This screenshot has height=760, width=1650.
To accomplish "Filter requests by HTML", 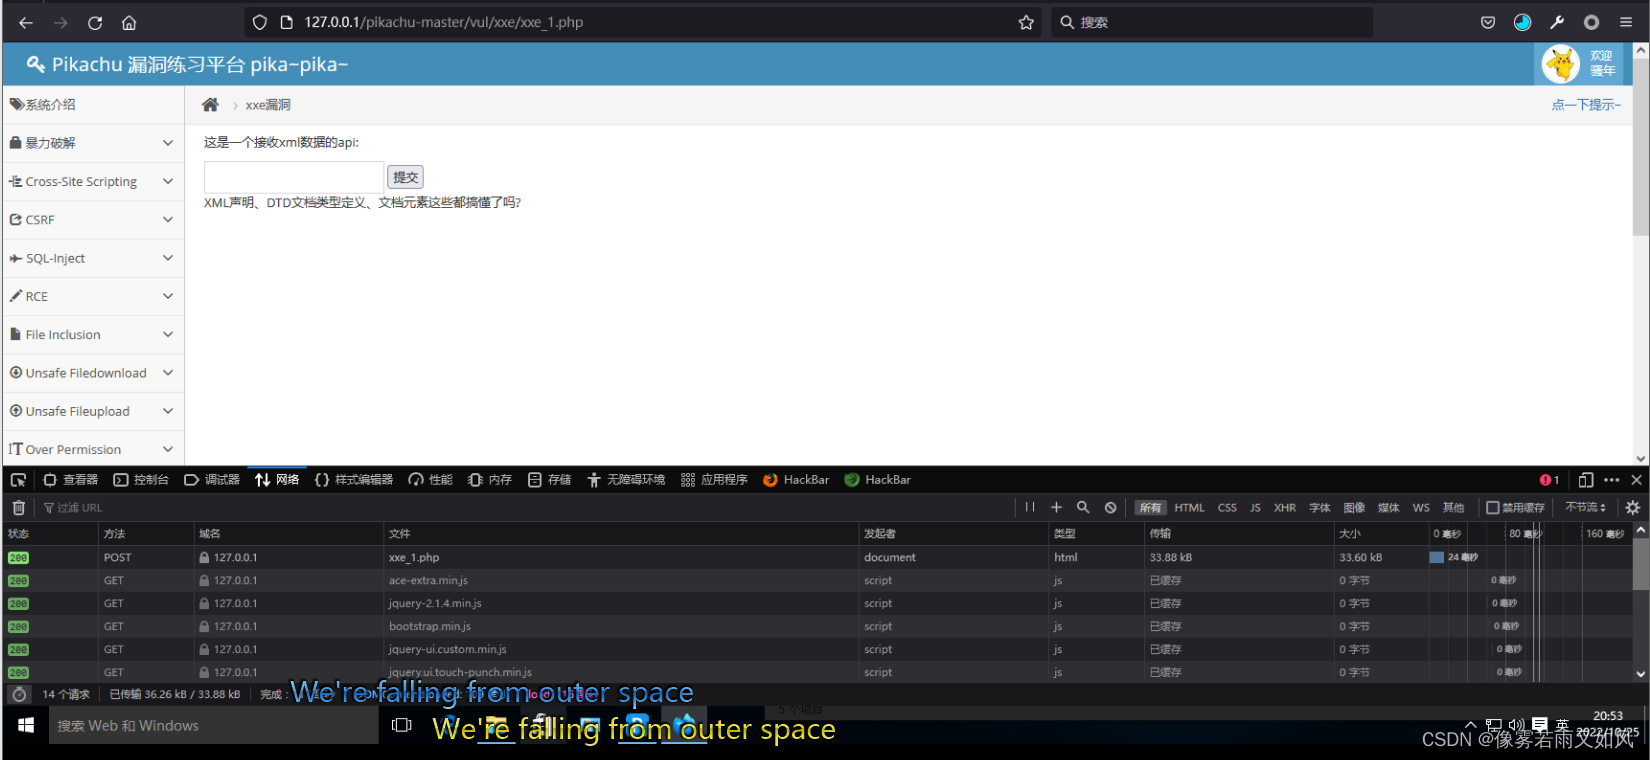I will click(x=1189, y=508).
